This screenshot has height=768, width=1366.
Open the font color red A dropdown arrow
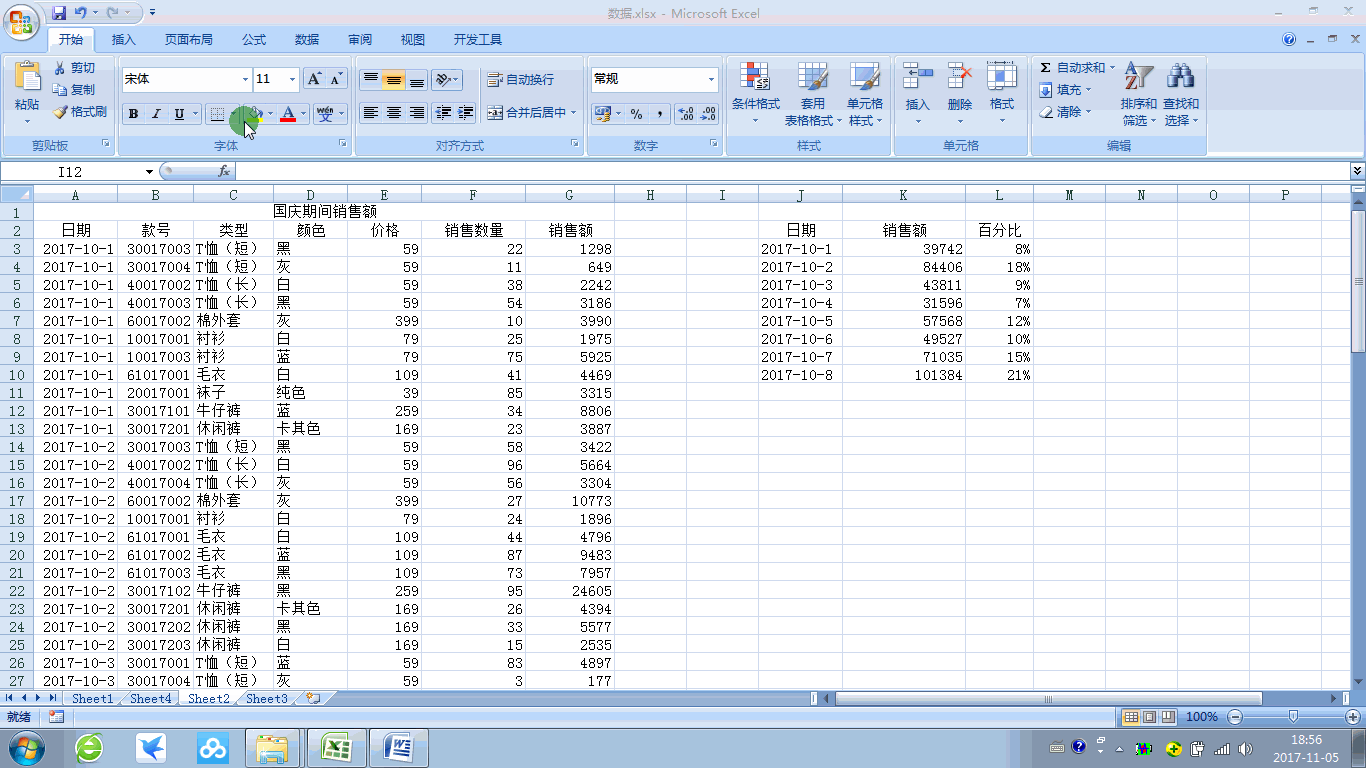303,114
